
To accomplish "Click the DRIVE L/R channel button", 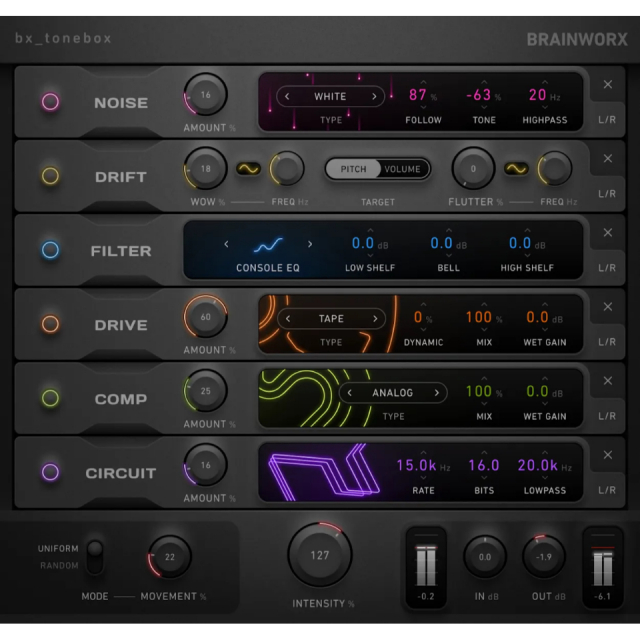I will point(607,342).
